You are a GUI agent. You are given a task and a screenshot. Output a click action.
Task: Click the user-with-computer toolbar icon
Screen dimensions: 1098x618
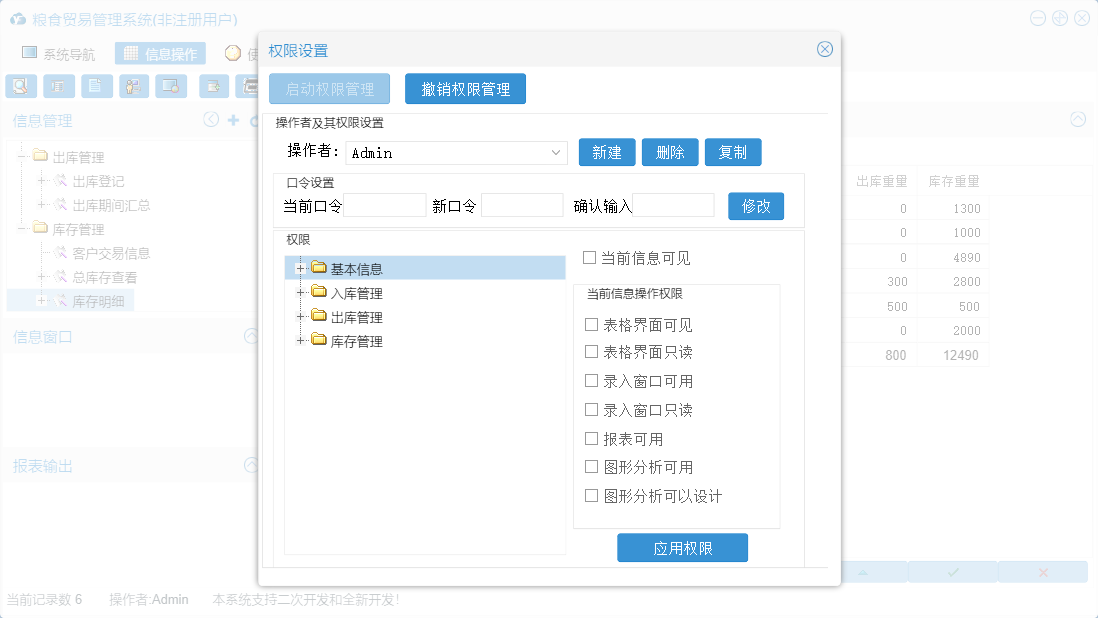click(134, 86)
